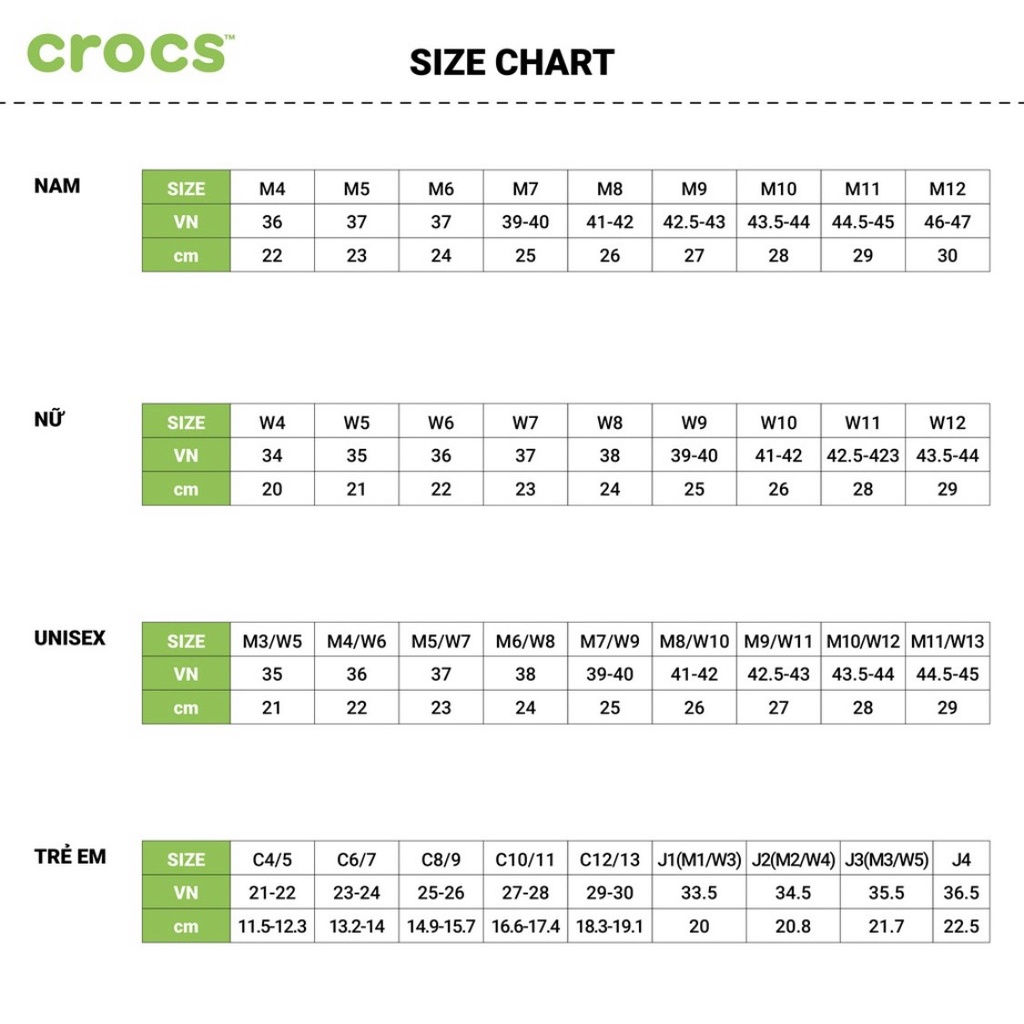Click the TRẺ EM section label

pos(69,857)
